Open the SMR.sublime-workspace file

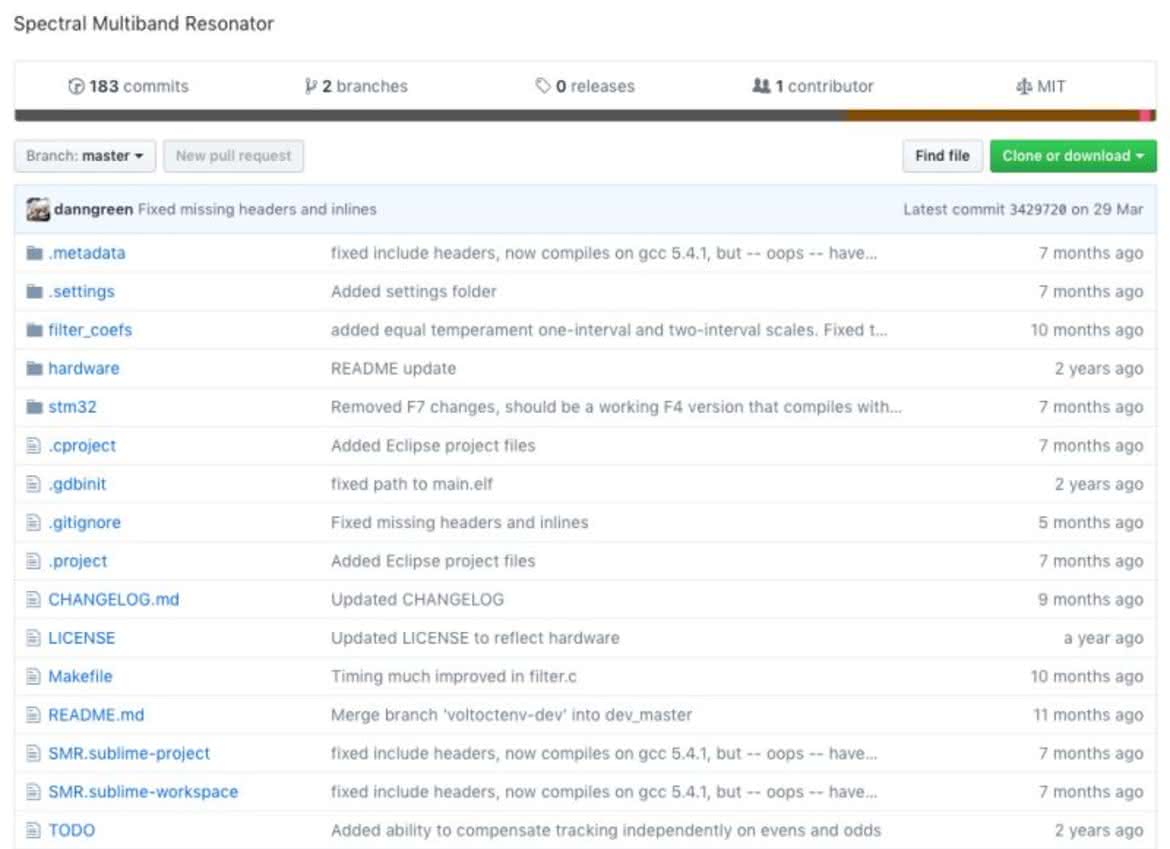point(143,792)
